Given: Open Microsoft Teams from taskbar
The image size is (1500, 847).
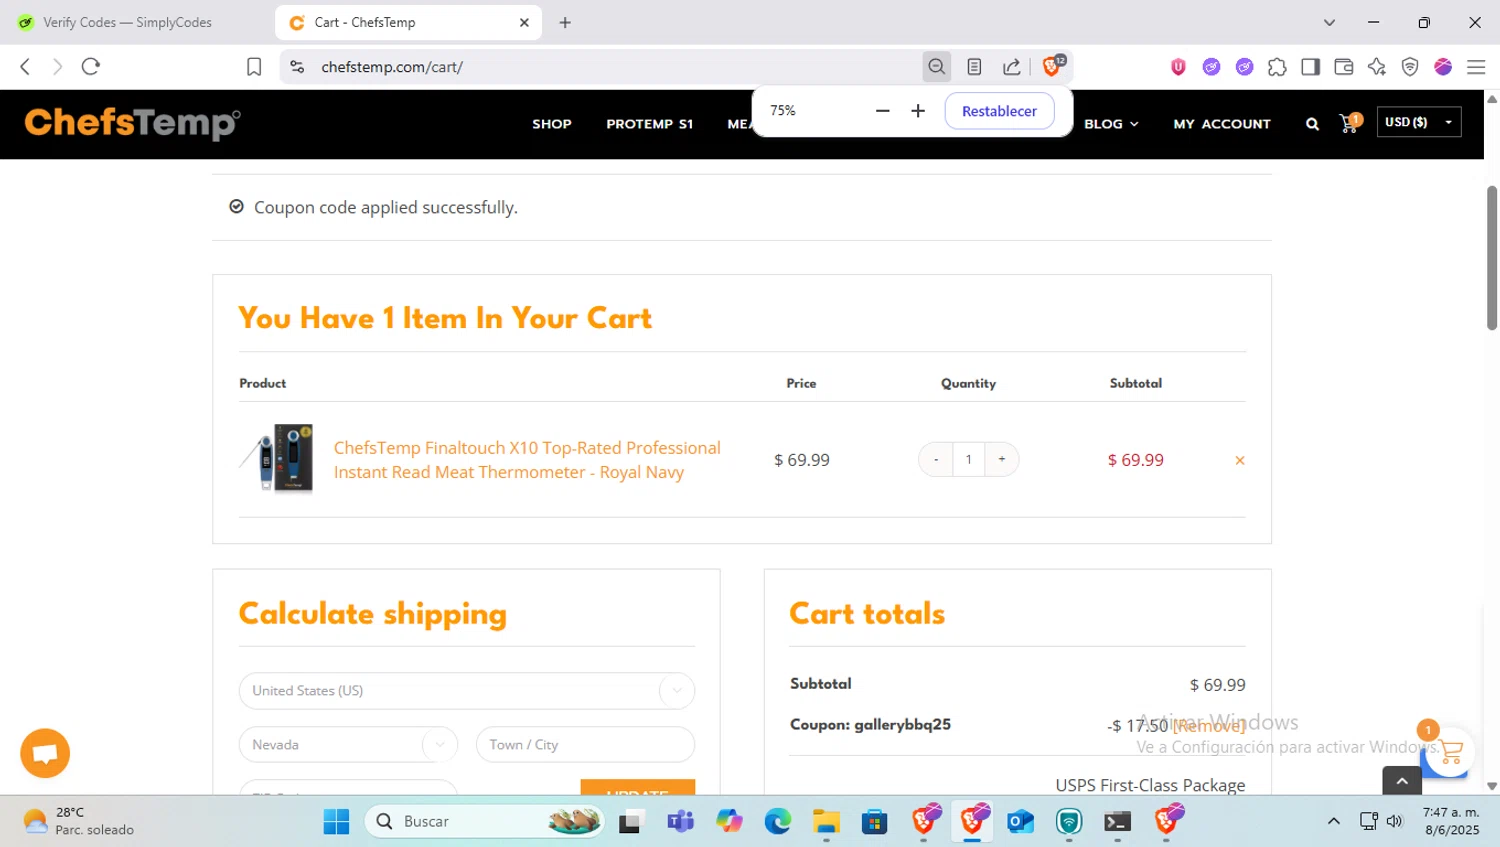Looking at the screenshot, I should 681,822.
